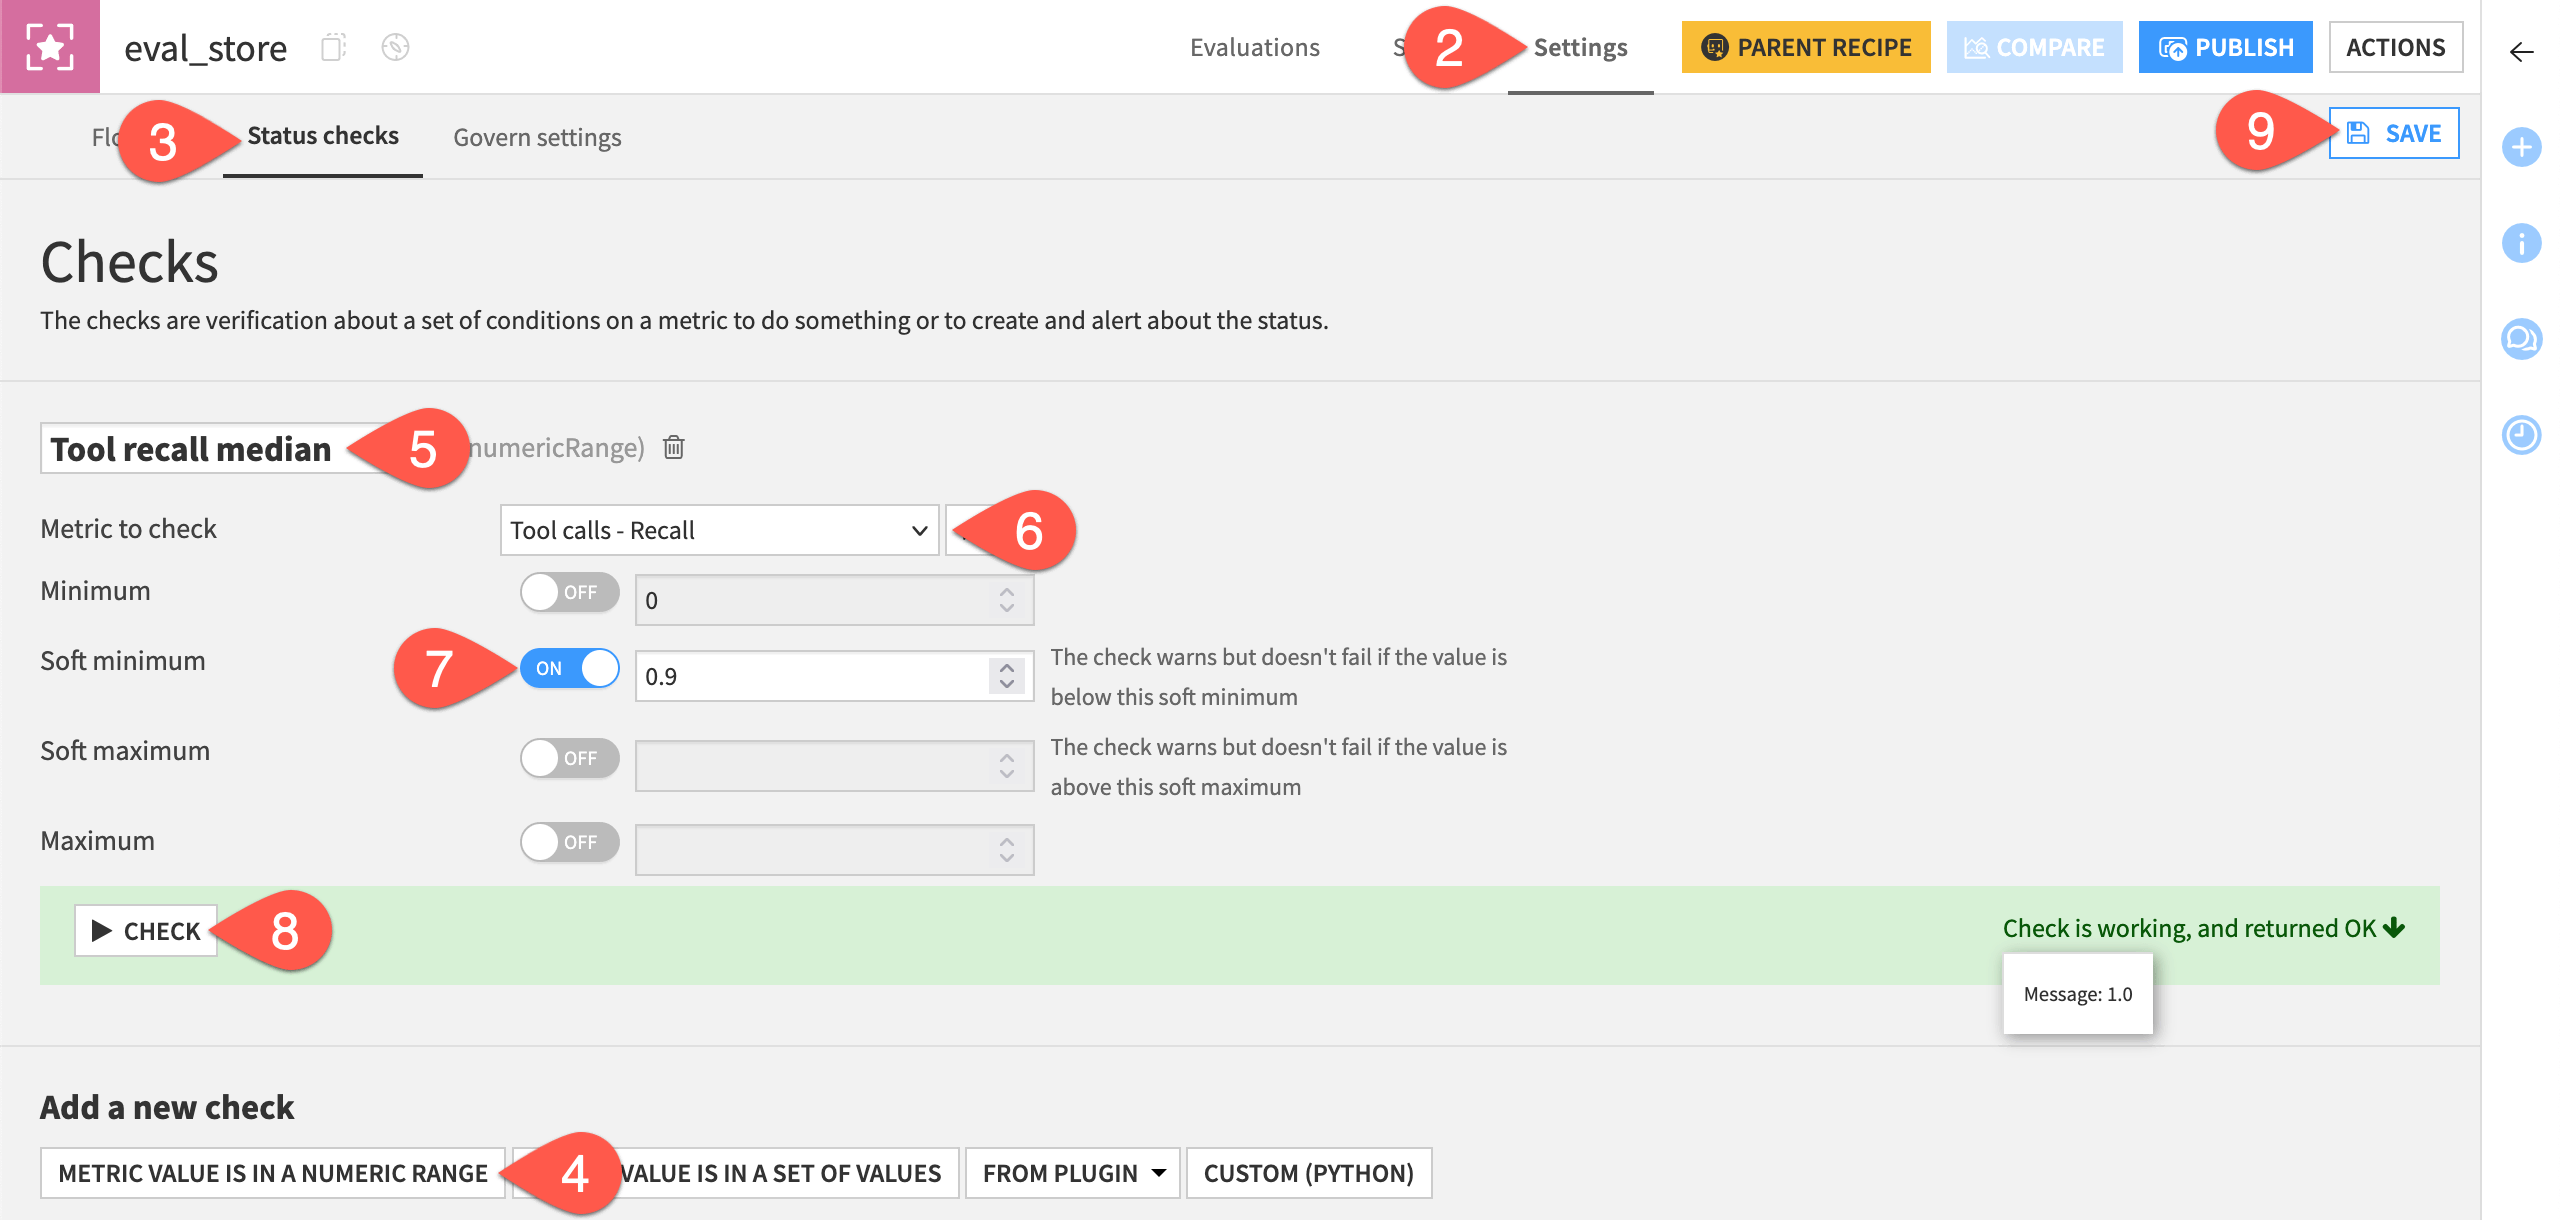Open the timeline history clock icon
The height and width of the screenshot is (1220, 2560).
(x=2522, y=434)
